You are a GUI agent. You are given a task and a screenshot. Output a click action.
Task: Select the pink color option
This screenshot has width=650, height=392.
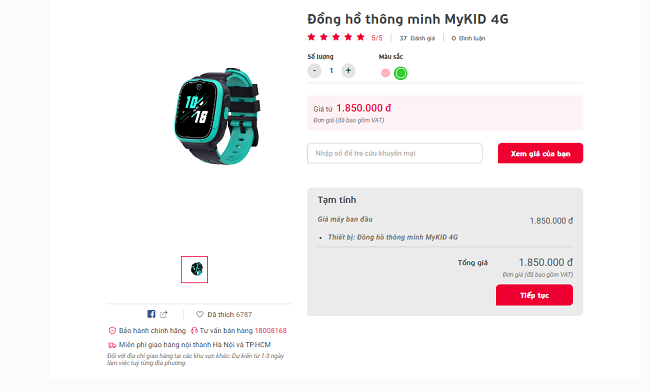coord(386,73)
